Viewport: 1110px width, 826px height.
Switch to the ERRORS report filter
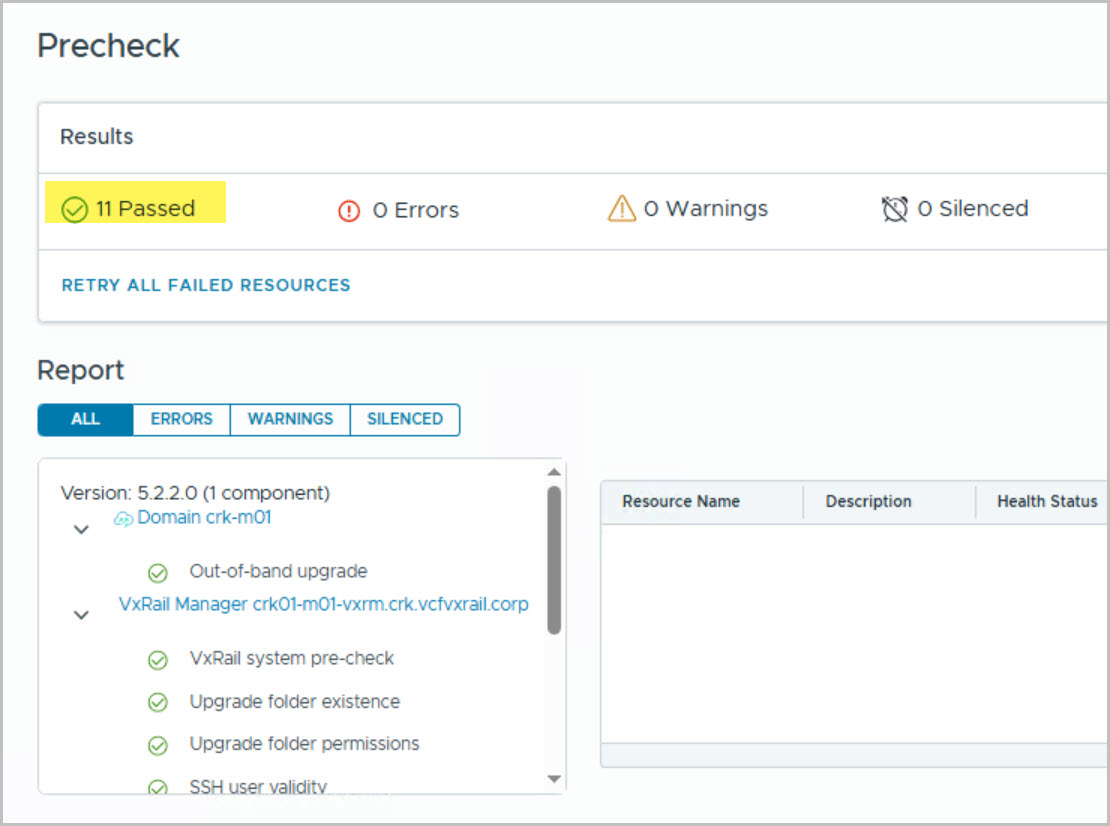coord(181,420)
